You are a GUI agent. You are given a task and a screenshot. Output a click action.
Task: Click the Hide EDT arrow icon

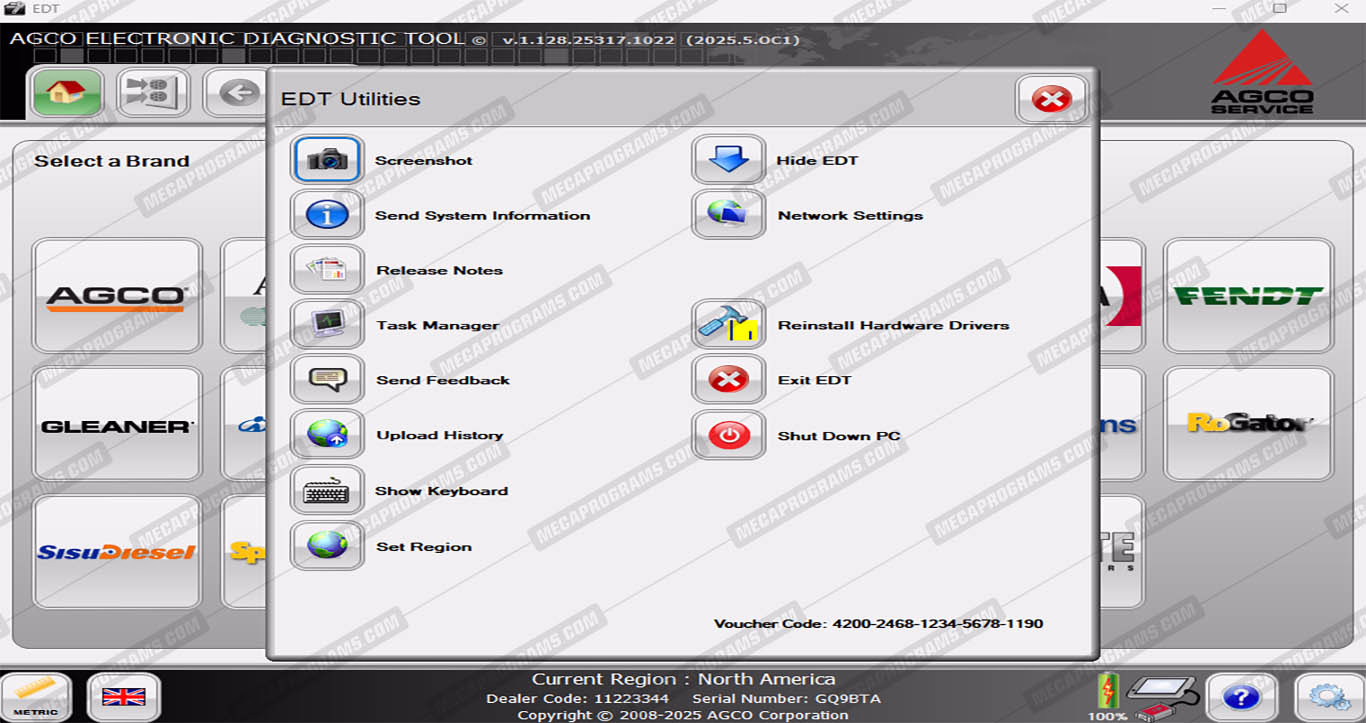click(728, 160)
